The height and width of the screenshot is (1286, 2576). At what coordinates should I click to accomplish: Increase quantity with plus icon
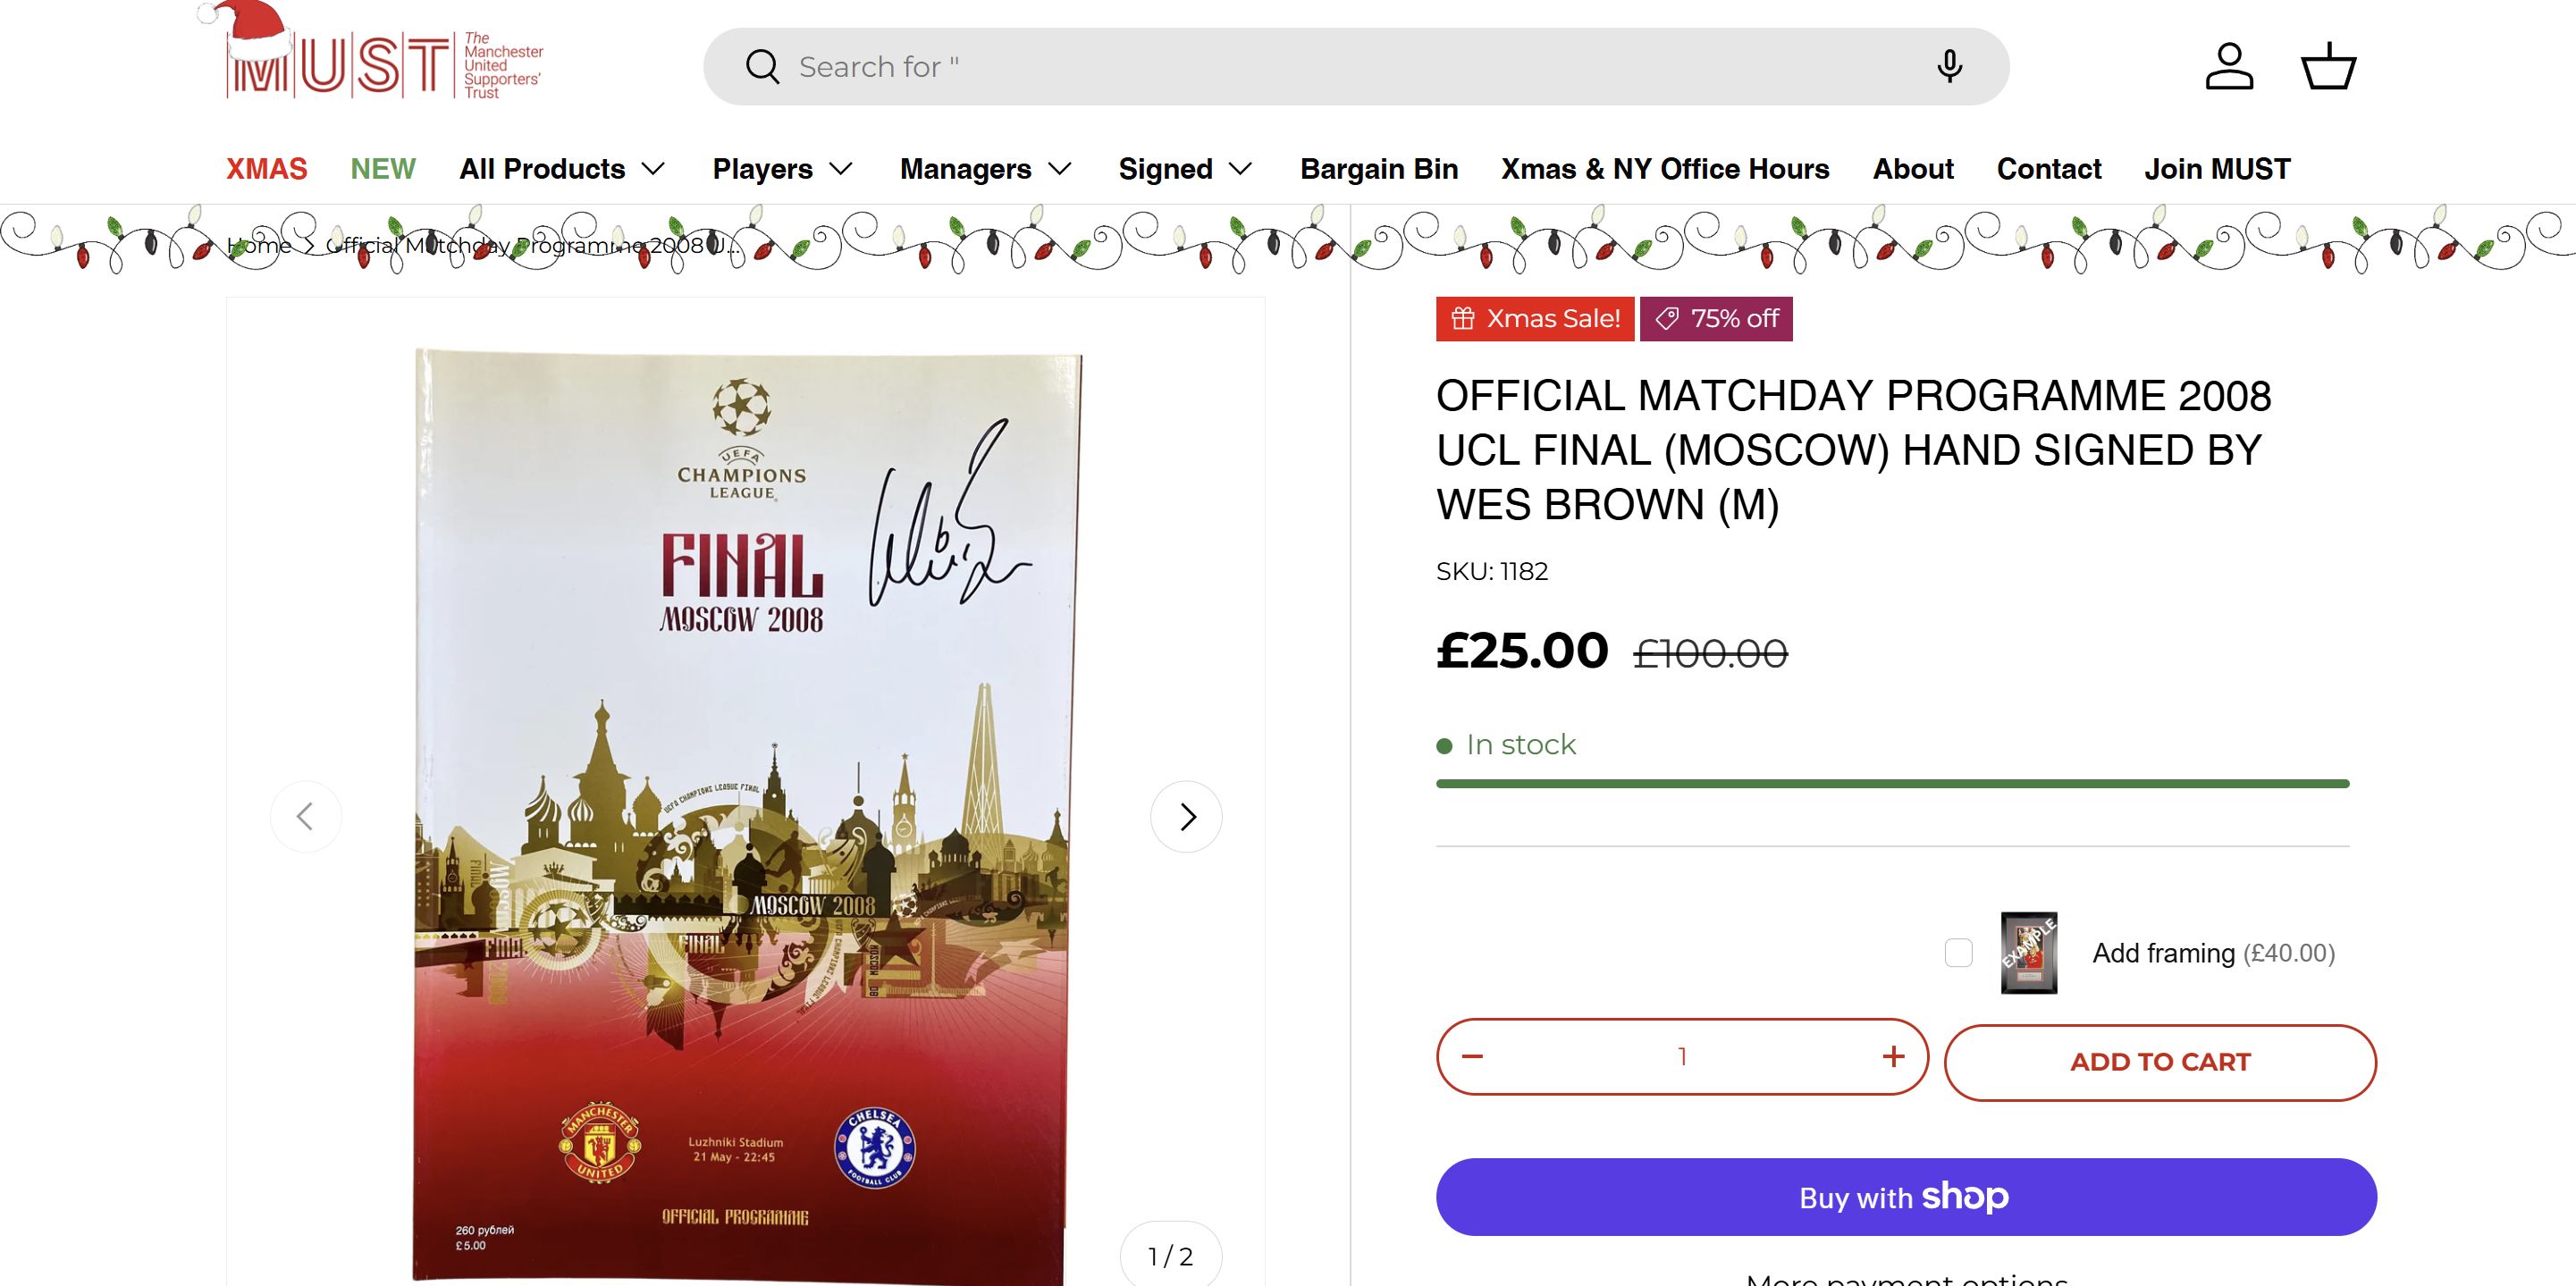[1893, 1057]
